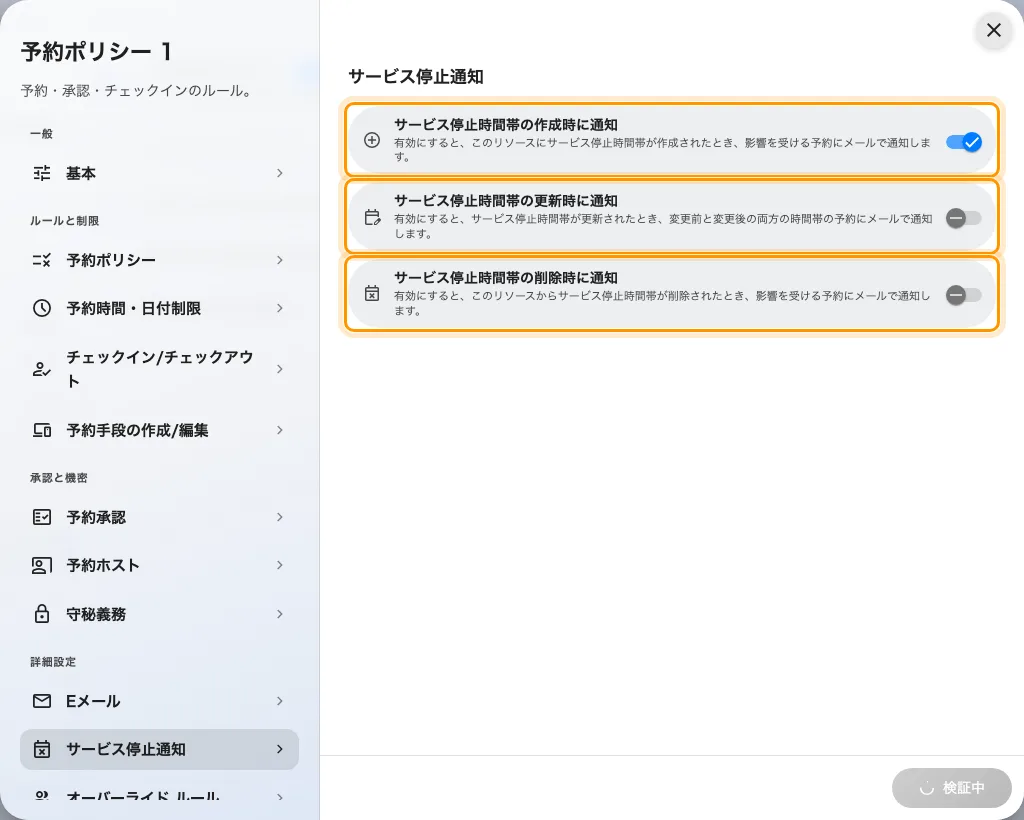Disable サービス停止時間帯の作成時に通知 toggle
The height and width of the screenshot is (820, 1024).
964,142
